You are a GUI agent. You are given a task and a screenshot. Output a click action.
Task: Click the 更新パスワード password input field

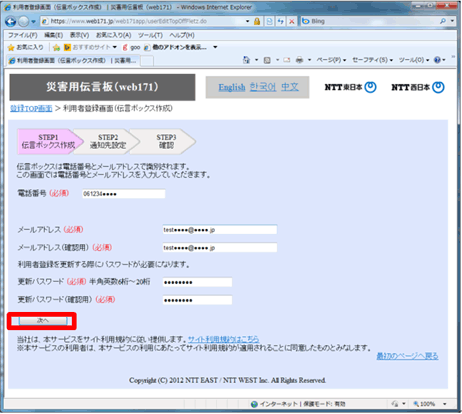197,282
